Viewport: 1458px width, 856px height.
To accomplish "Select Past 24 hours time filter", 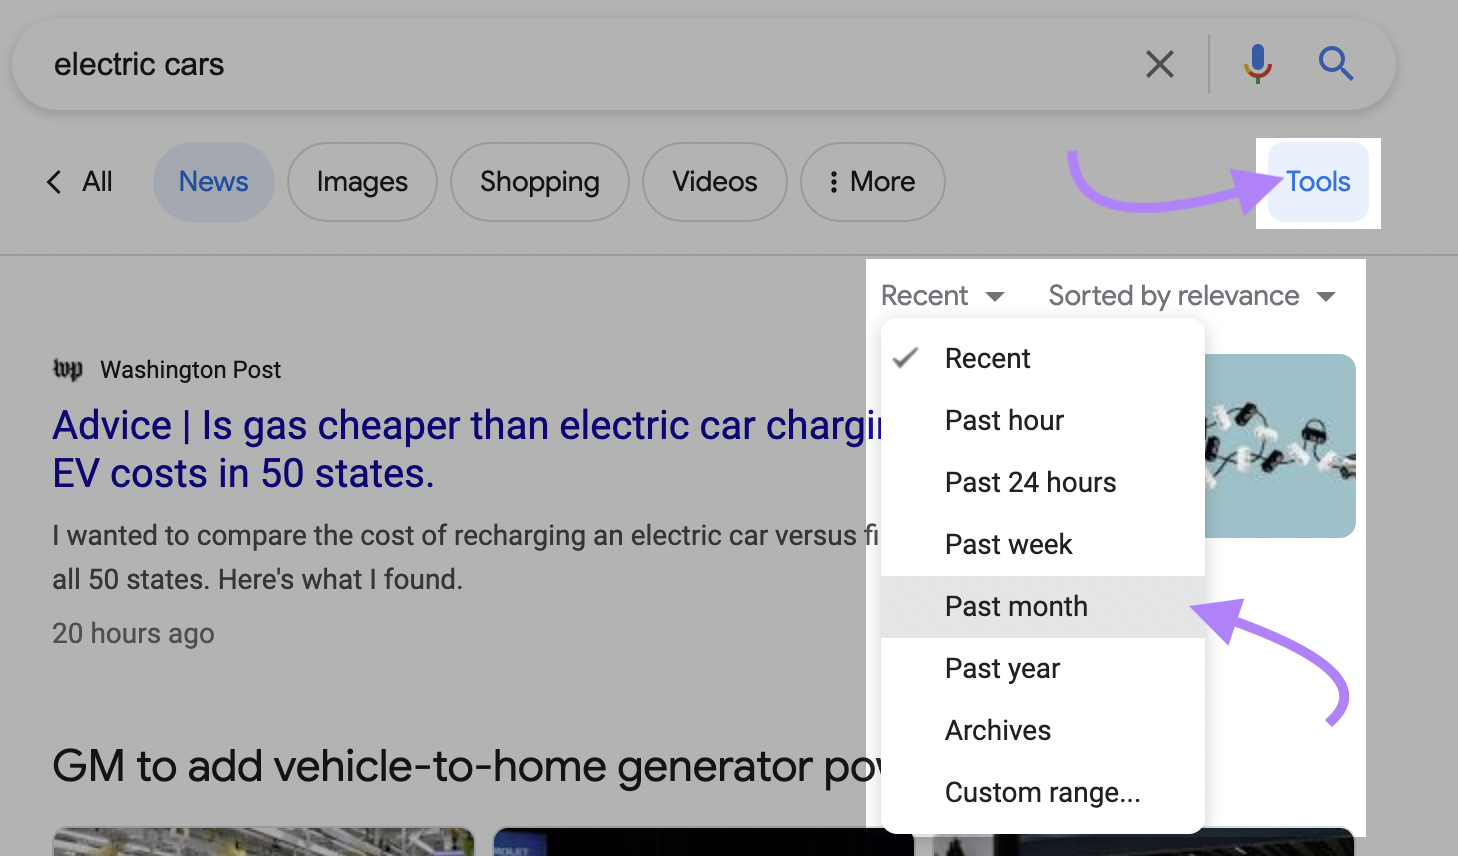I will pyautogui.click(x=1030, y=482).
